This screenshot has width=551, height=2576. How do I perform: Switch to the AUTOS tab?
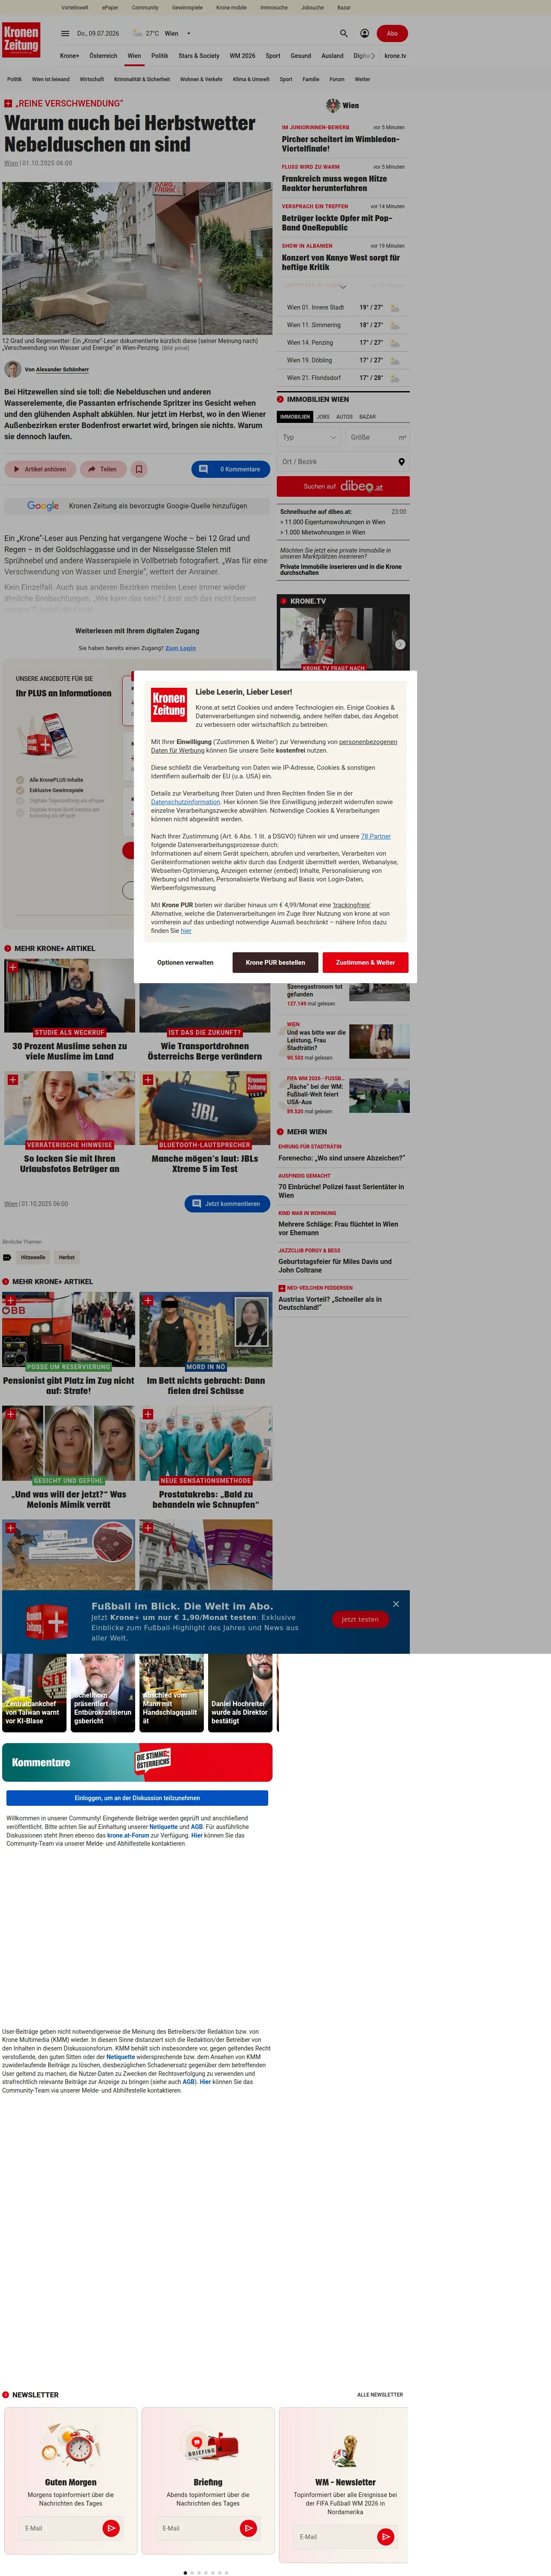[344, 417]
